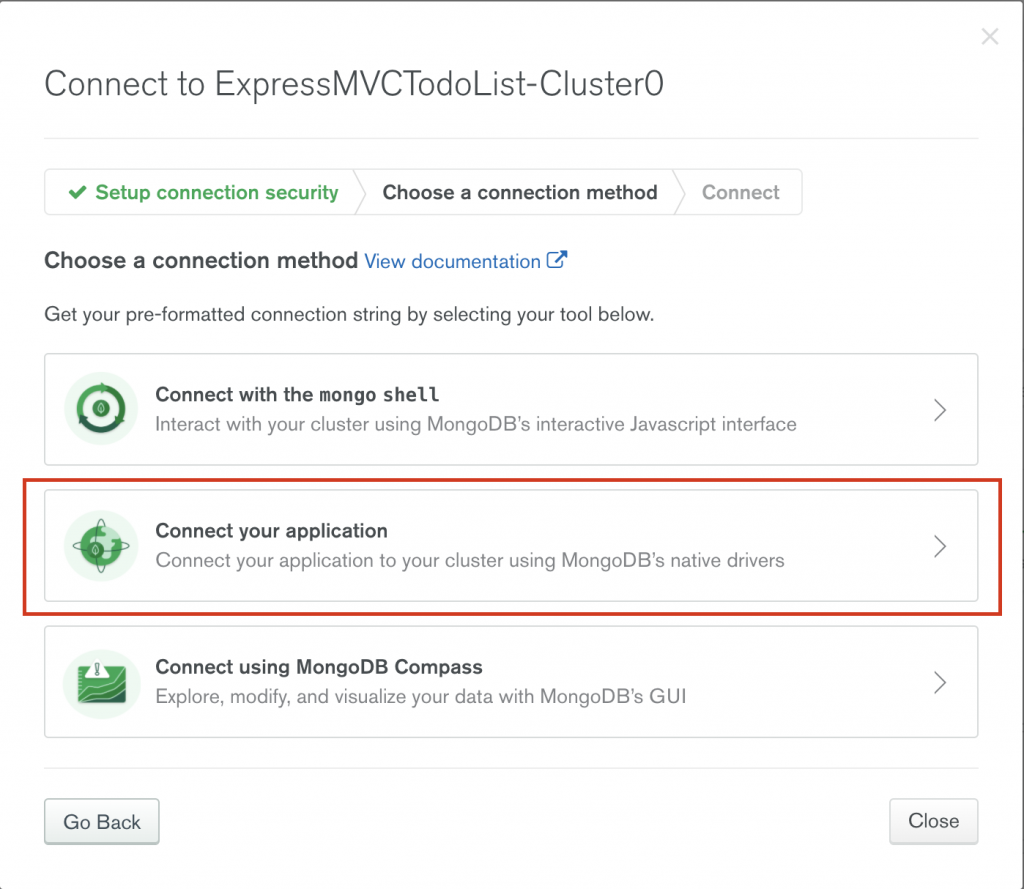The width and height of the screenshot is (1024, 889).
Task: Select the Choose a connection method step
Action: 520,193
